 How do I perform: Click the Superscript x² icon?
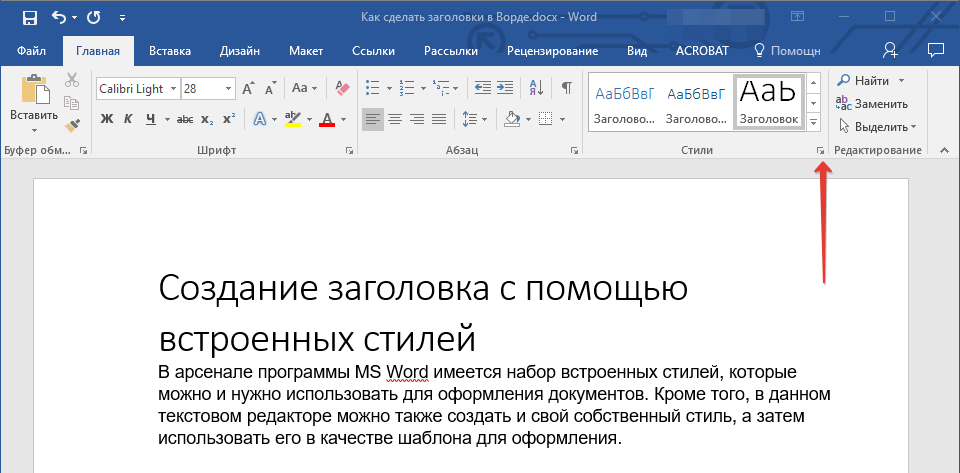pos(229,119)
